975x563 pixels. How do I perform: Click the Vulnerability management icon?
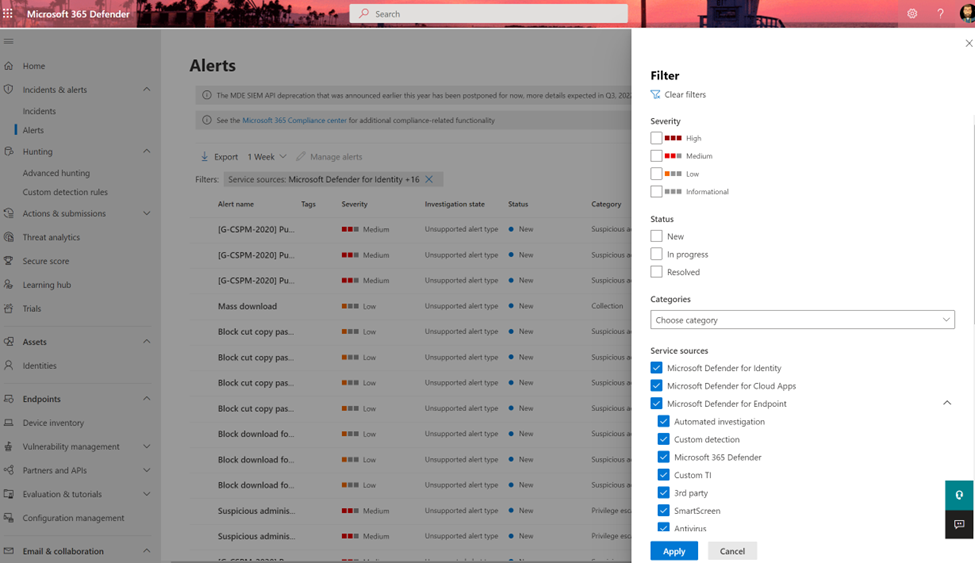[8, 446]
